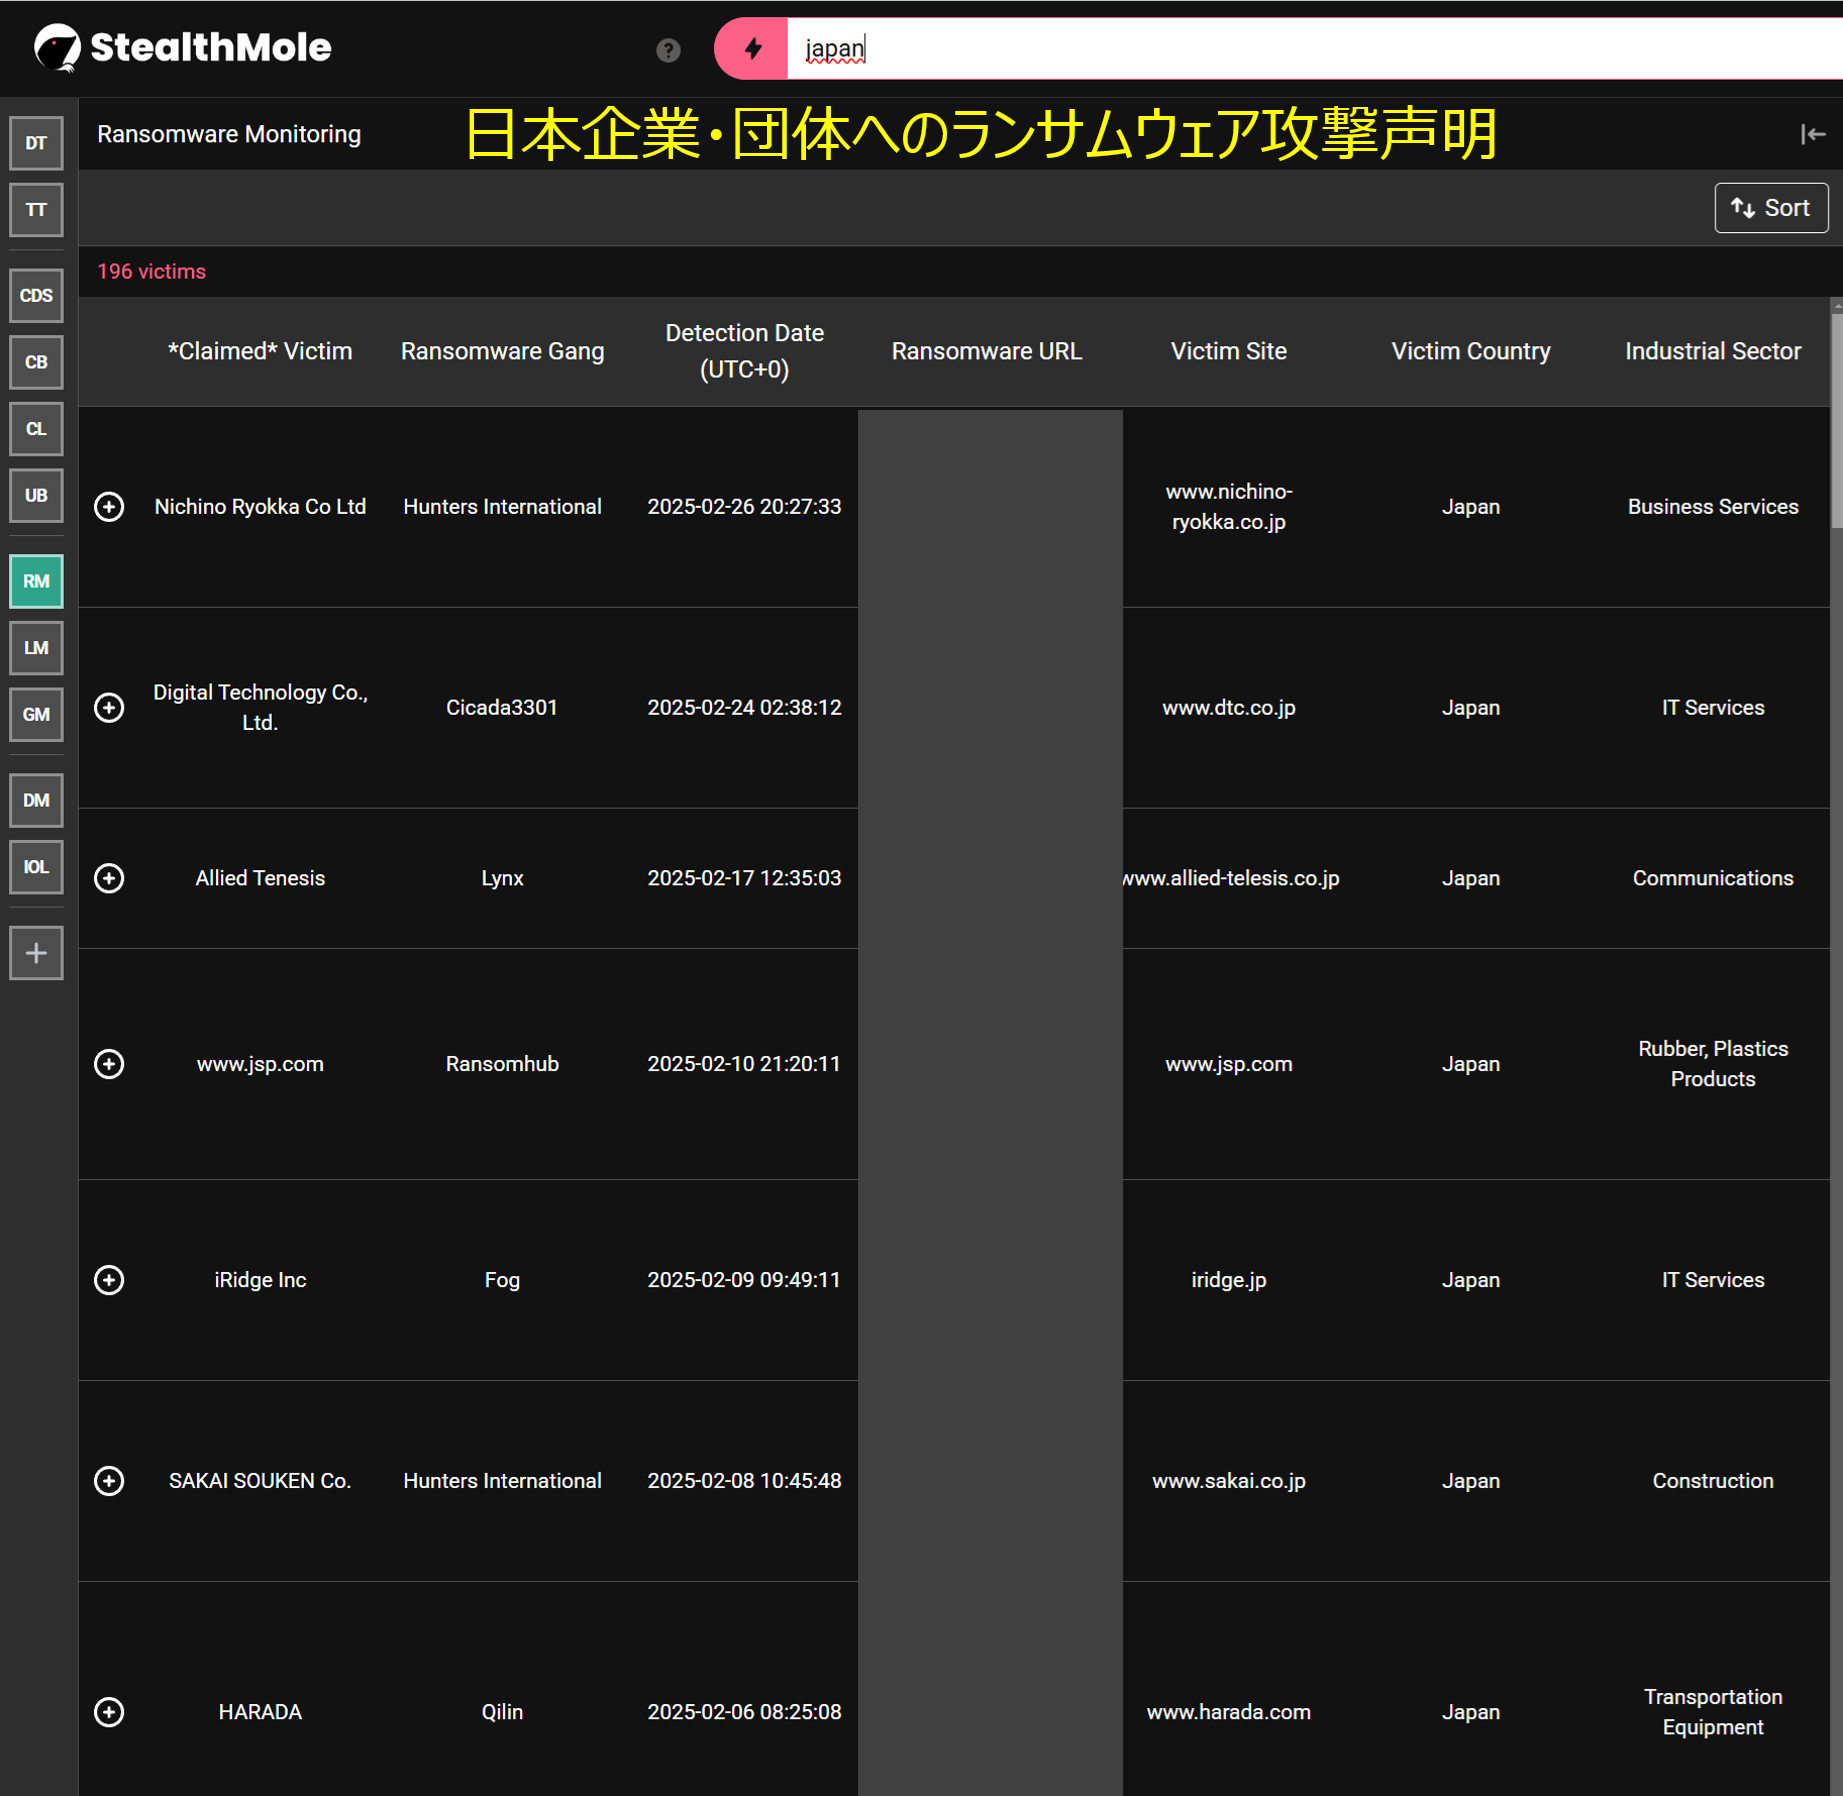Open the DT sidebar module
Image resolution: width=1843 pixels, height=1796 pixels.
tap(36, 143)
